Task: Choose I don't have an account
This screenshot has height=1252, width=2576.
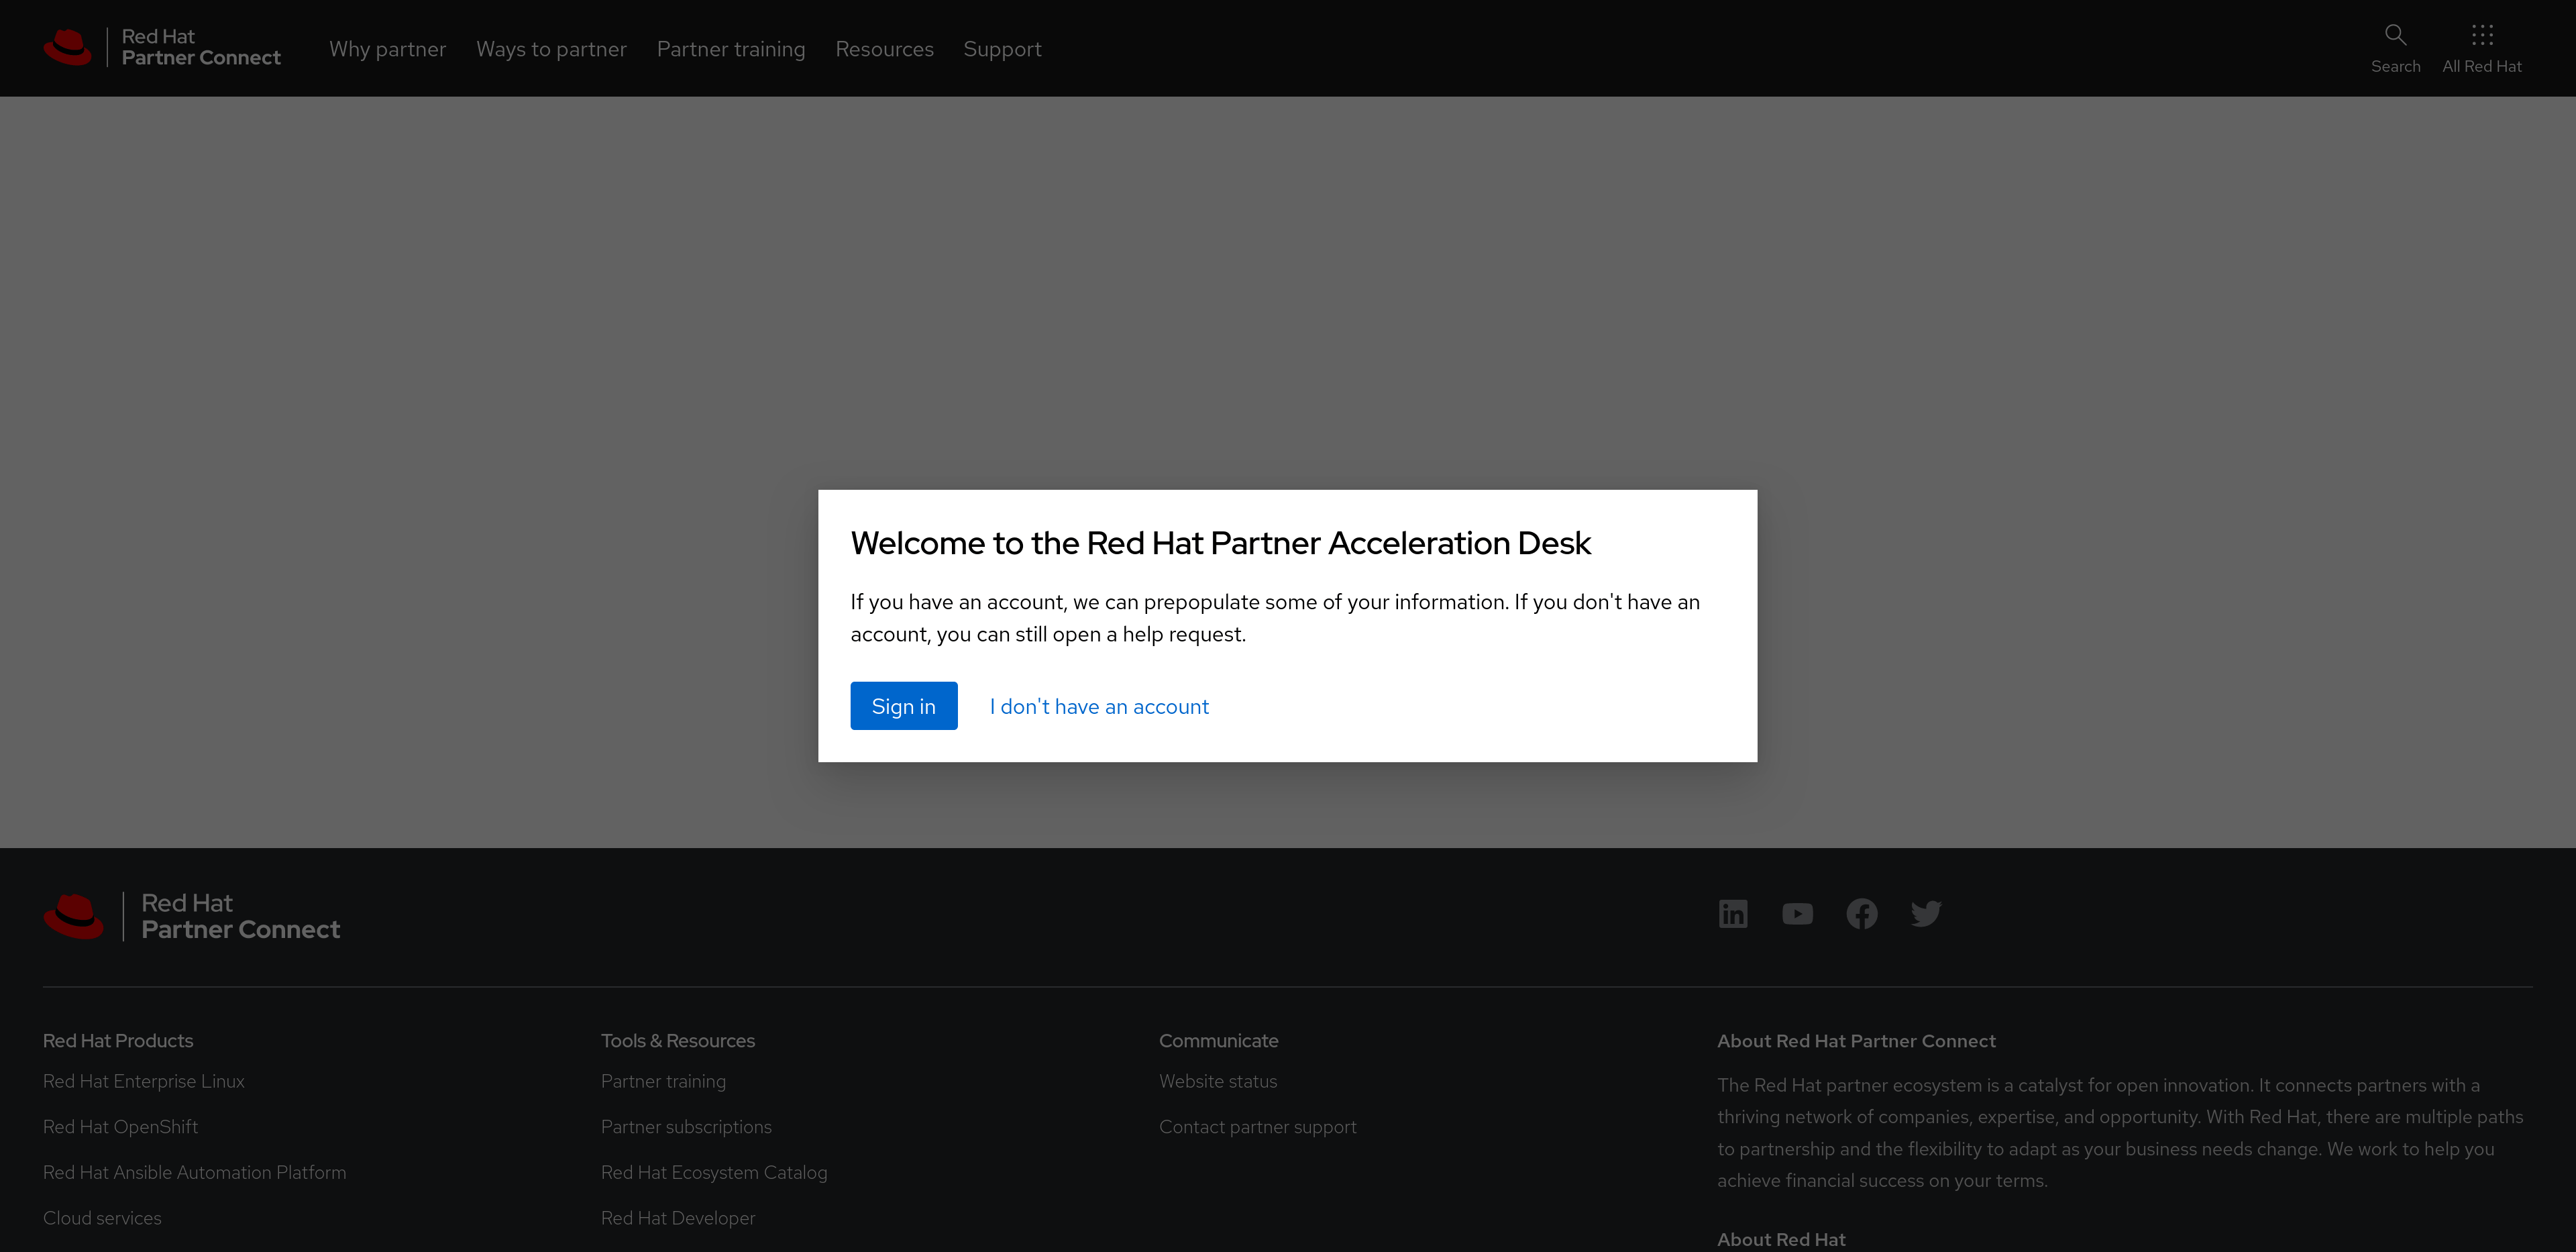Action: 1099,707
